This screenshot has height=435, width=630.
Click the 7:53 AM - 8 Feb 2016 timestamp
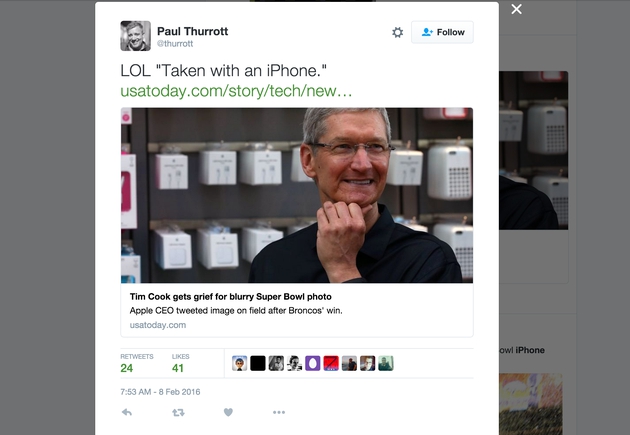tap(160, 392)
